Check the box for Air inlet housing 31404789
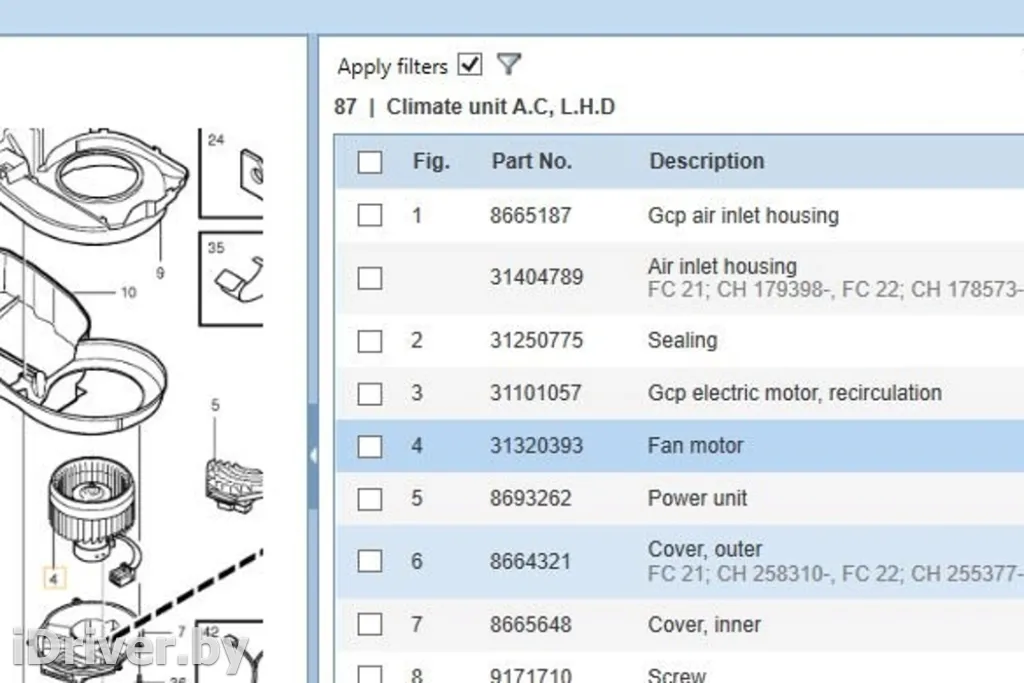Image resolution: width=1024 pixels, height=683 pixels. click(x=370, y=278)
